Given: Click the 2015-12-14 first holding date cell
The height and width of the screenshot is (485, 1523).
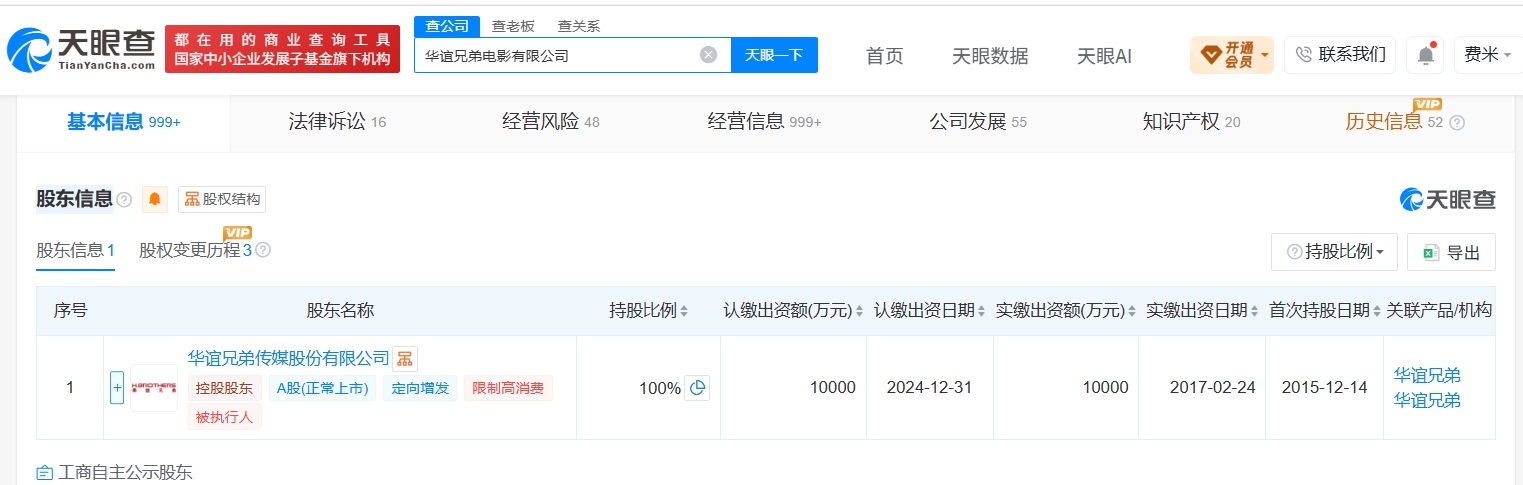Looking at the screenshot, I should (x=1324, y=388).
